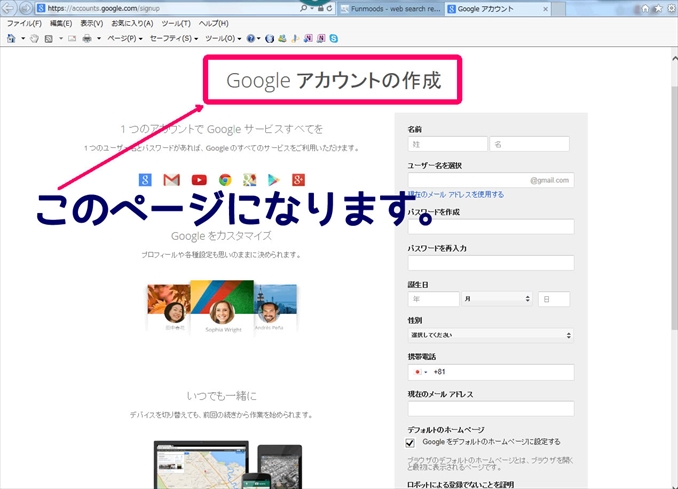Click the mobile phone field showing +81

tap(491, 372)
